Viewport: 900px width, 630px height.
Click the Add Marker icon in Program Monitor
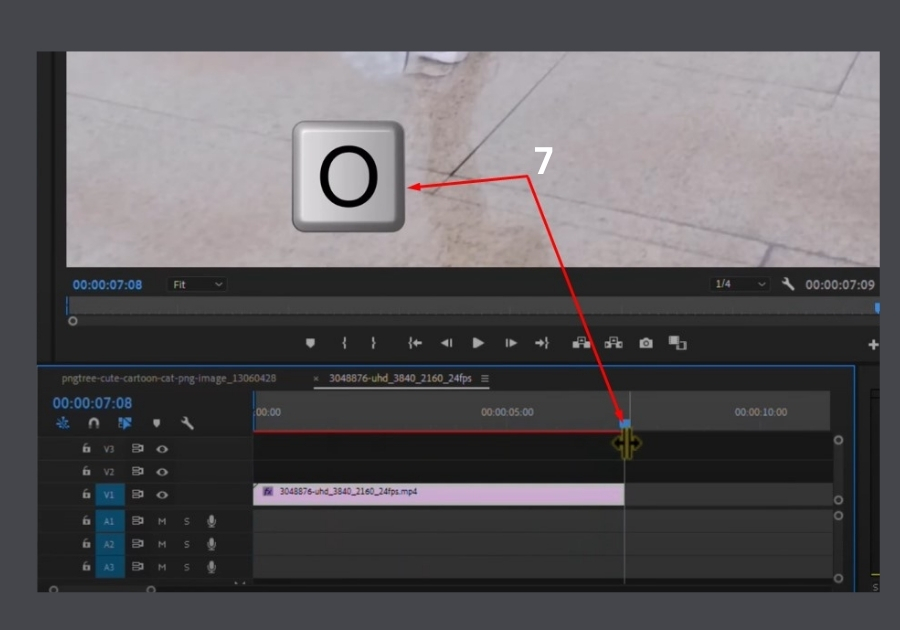click(310, 343)
